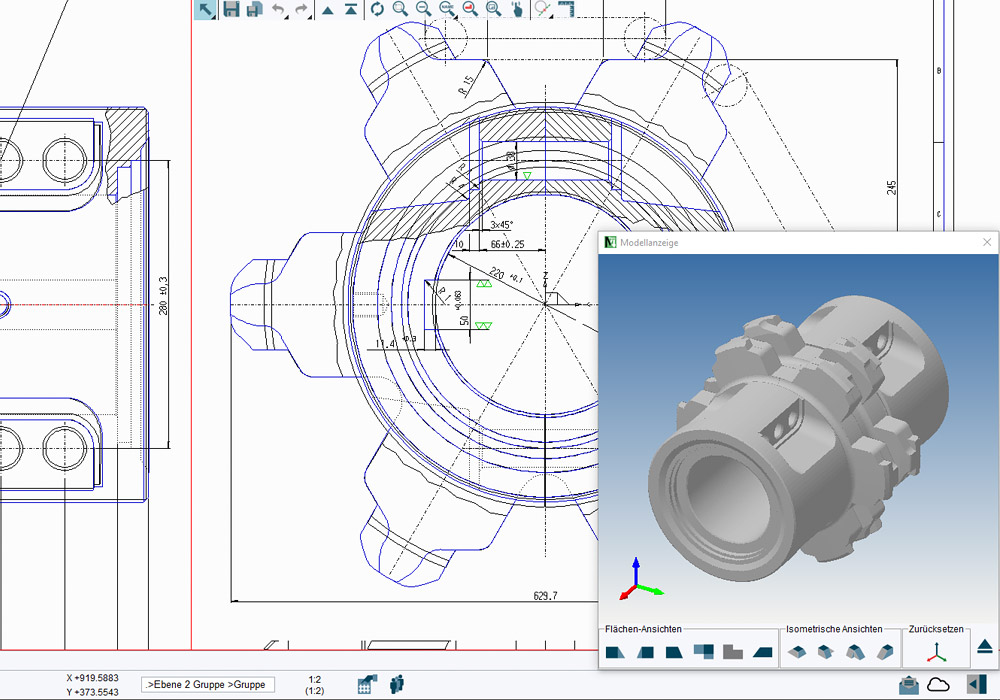
Task: Activate the pan hand tool
Action: pos(517,9)
